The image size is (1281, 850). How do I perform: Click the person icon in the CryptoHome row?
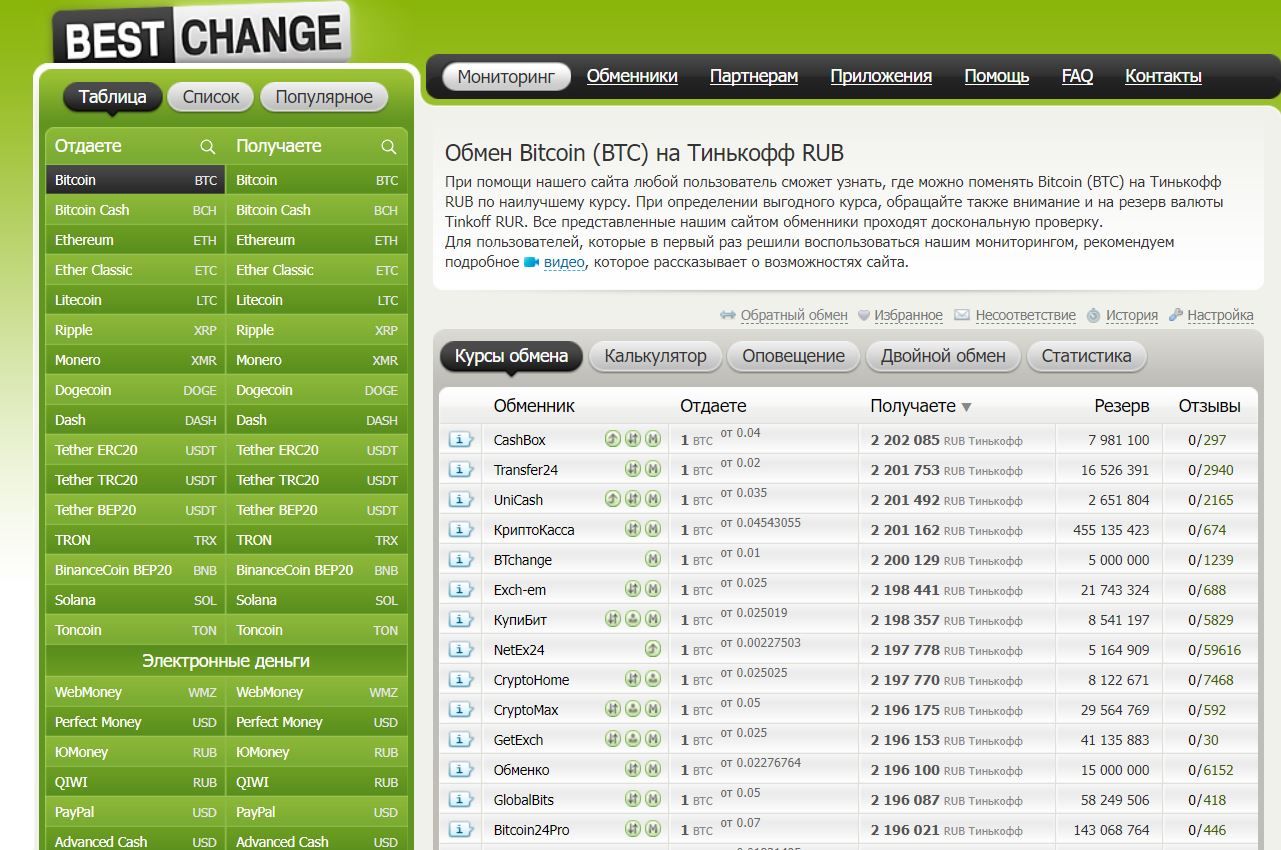point(653,679)
